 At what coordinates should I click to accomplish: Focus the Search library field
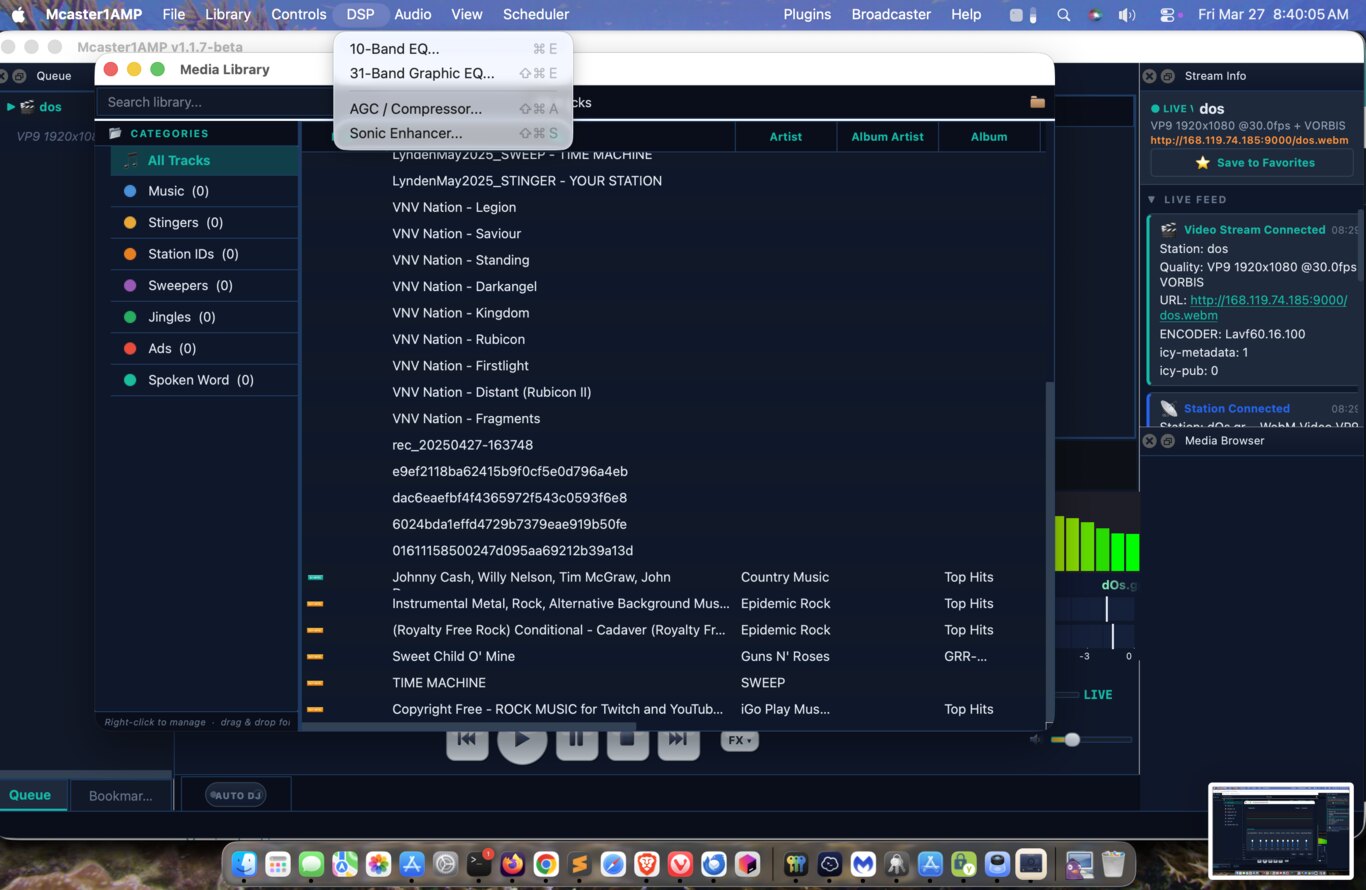[215, 102]
